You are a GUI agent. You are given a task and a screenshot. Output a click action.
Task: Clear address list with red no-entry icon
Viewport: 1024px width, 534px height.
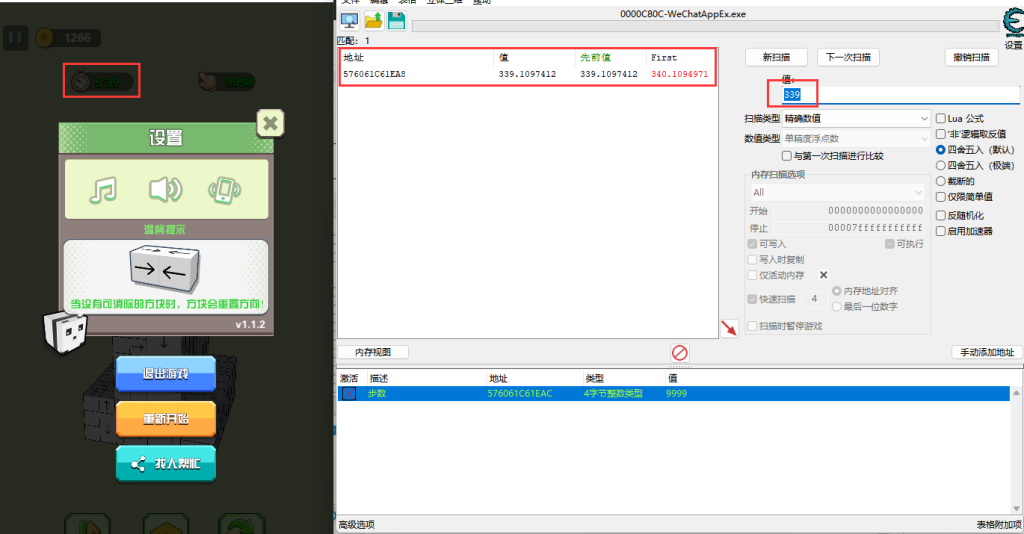tap(680, 353)
